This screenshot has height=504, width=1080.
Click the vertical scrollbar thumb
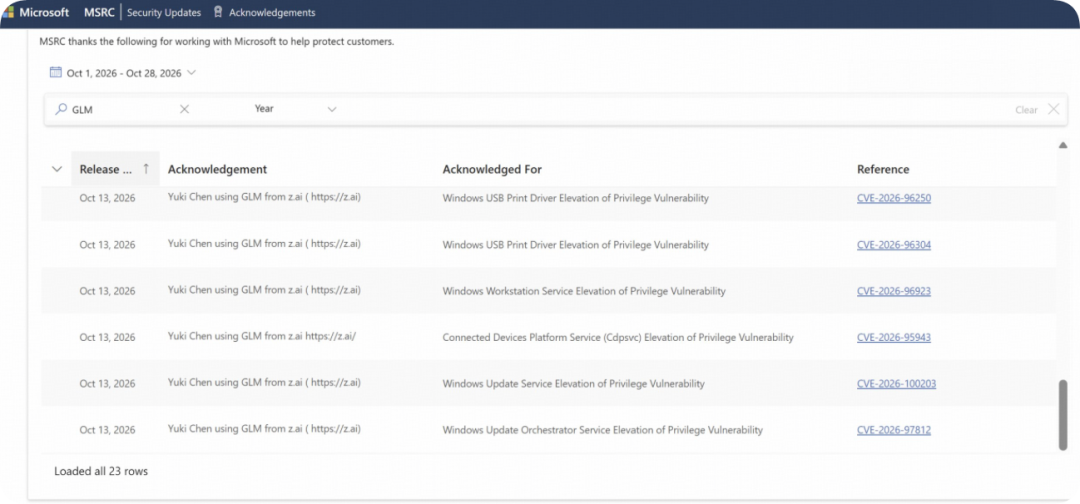(1063, 414)
